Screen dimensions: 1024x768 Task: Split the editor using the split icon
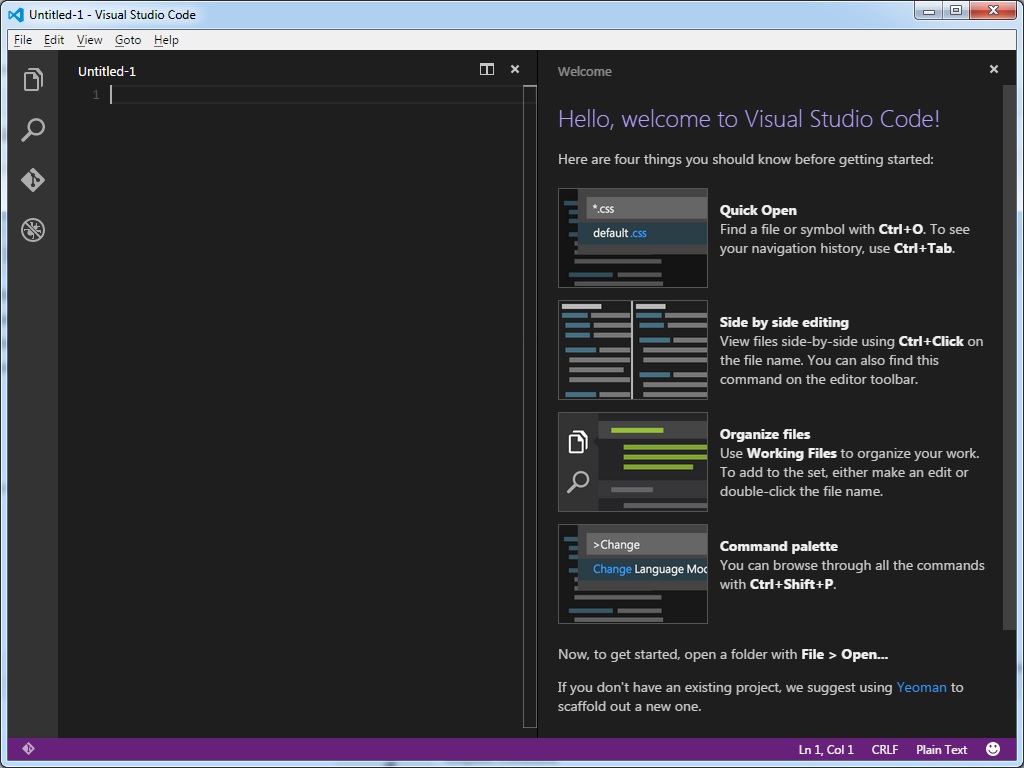[x=487, y=69]
